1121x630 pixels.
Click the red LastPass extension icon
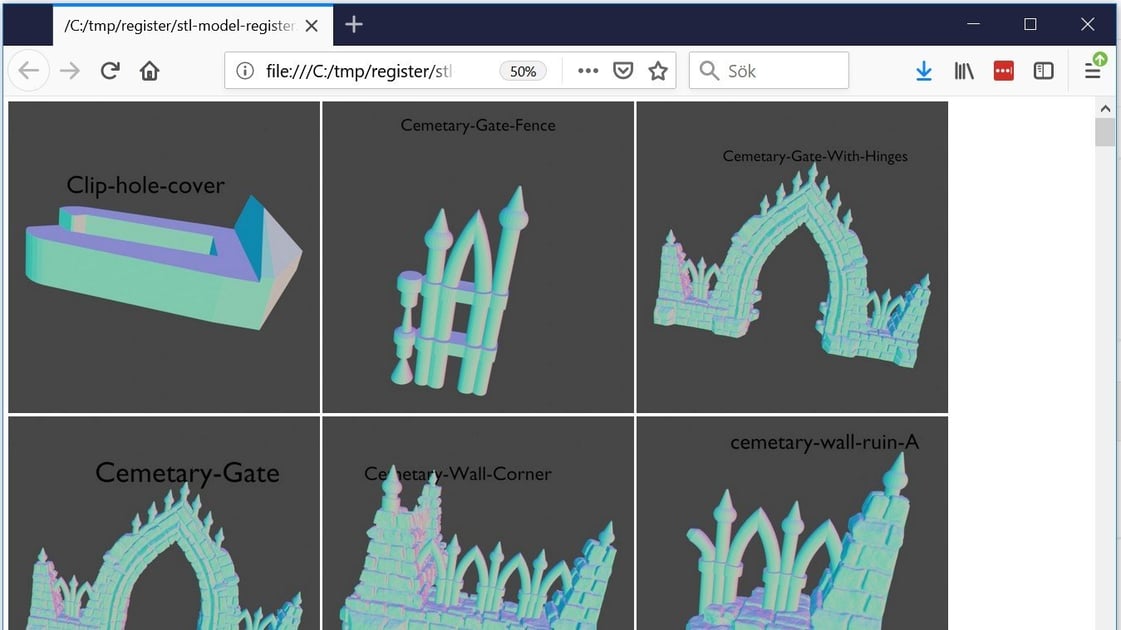(x=1003, y=70)
